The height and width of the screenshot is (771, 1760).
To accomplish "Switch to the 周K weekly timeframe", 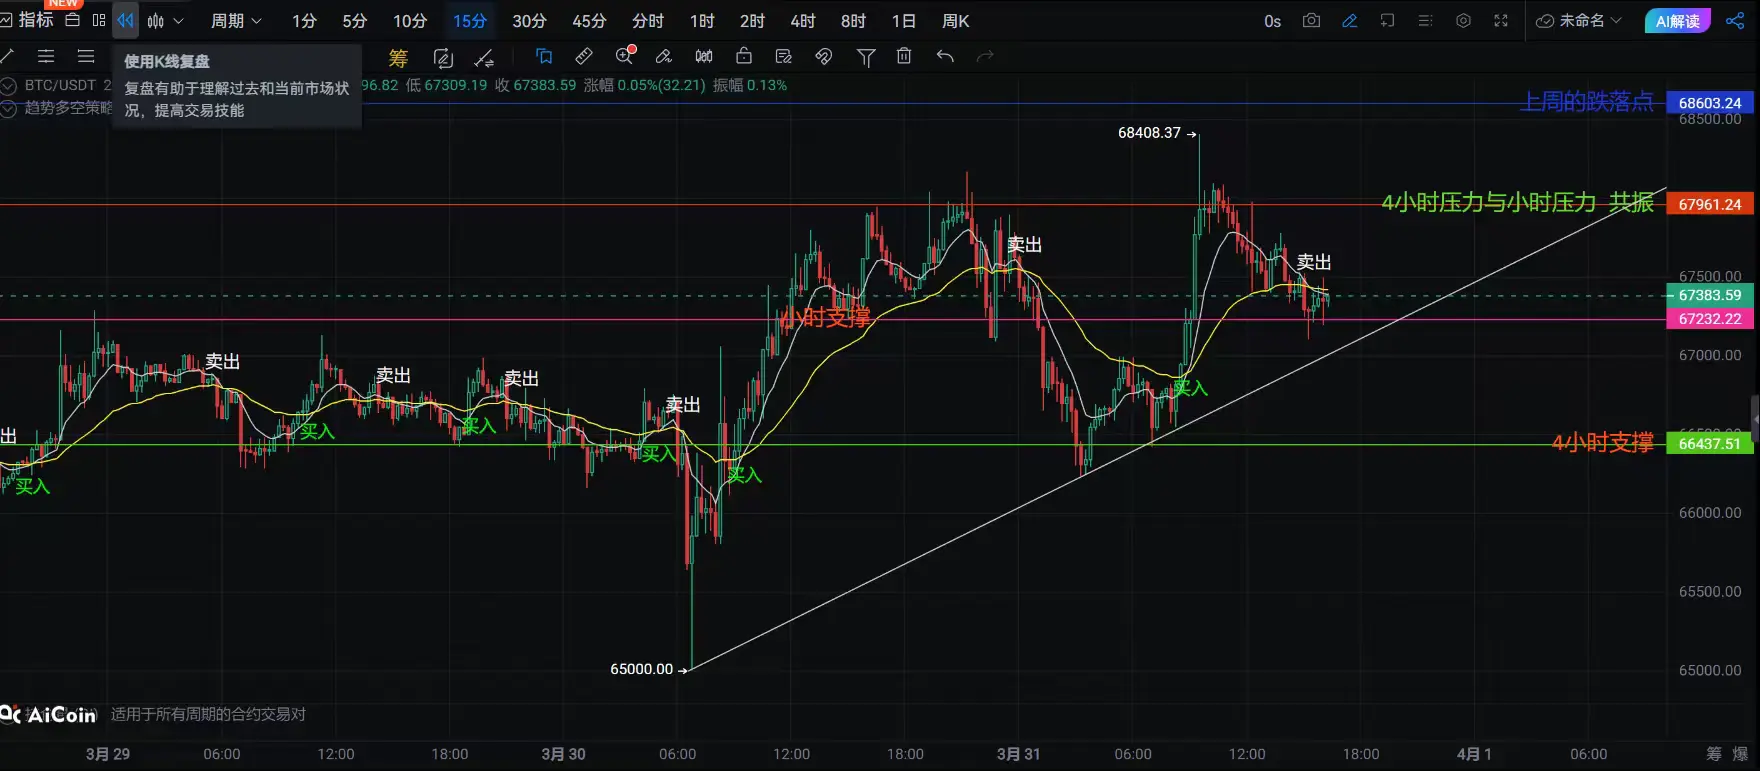I will coord(956,21).
